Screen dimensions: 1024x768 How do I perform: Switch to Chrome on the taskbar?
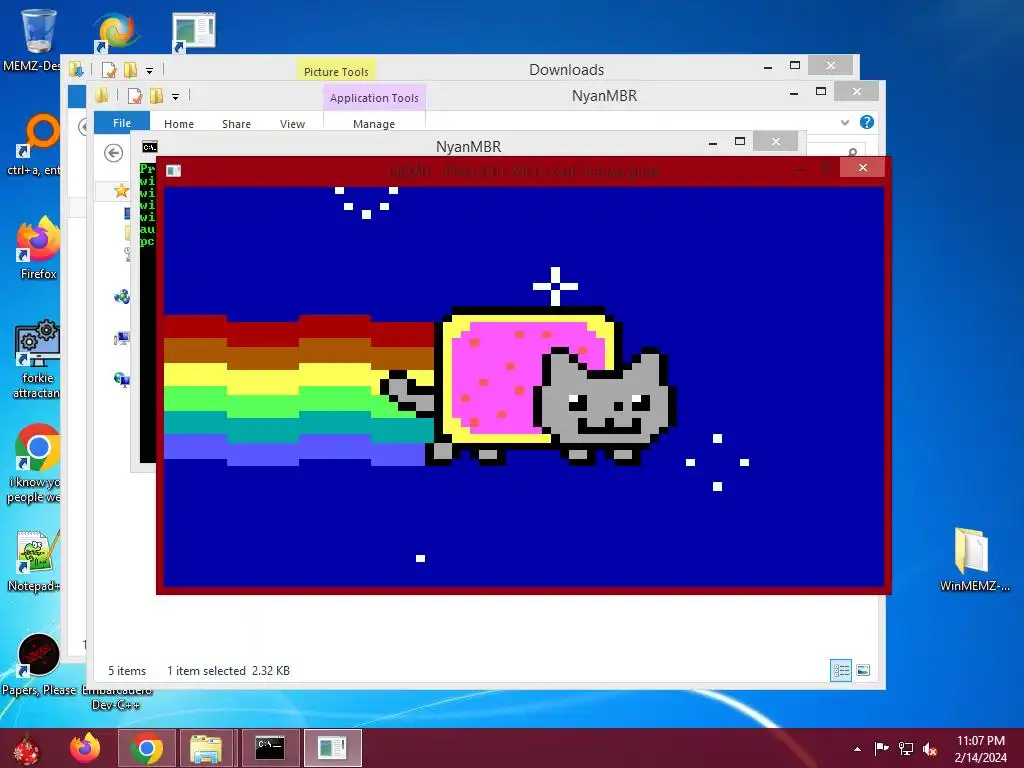146,748
